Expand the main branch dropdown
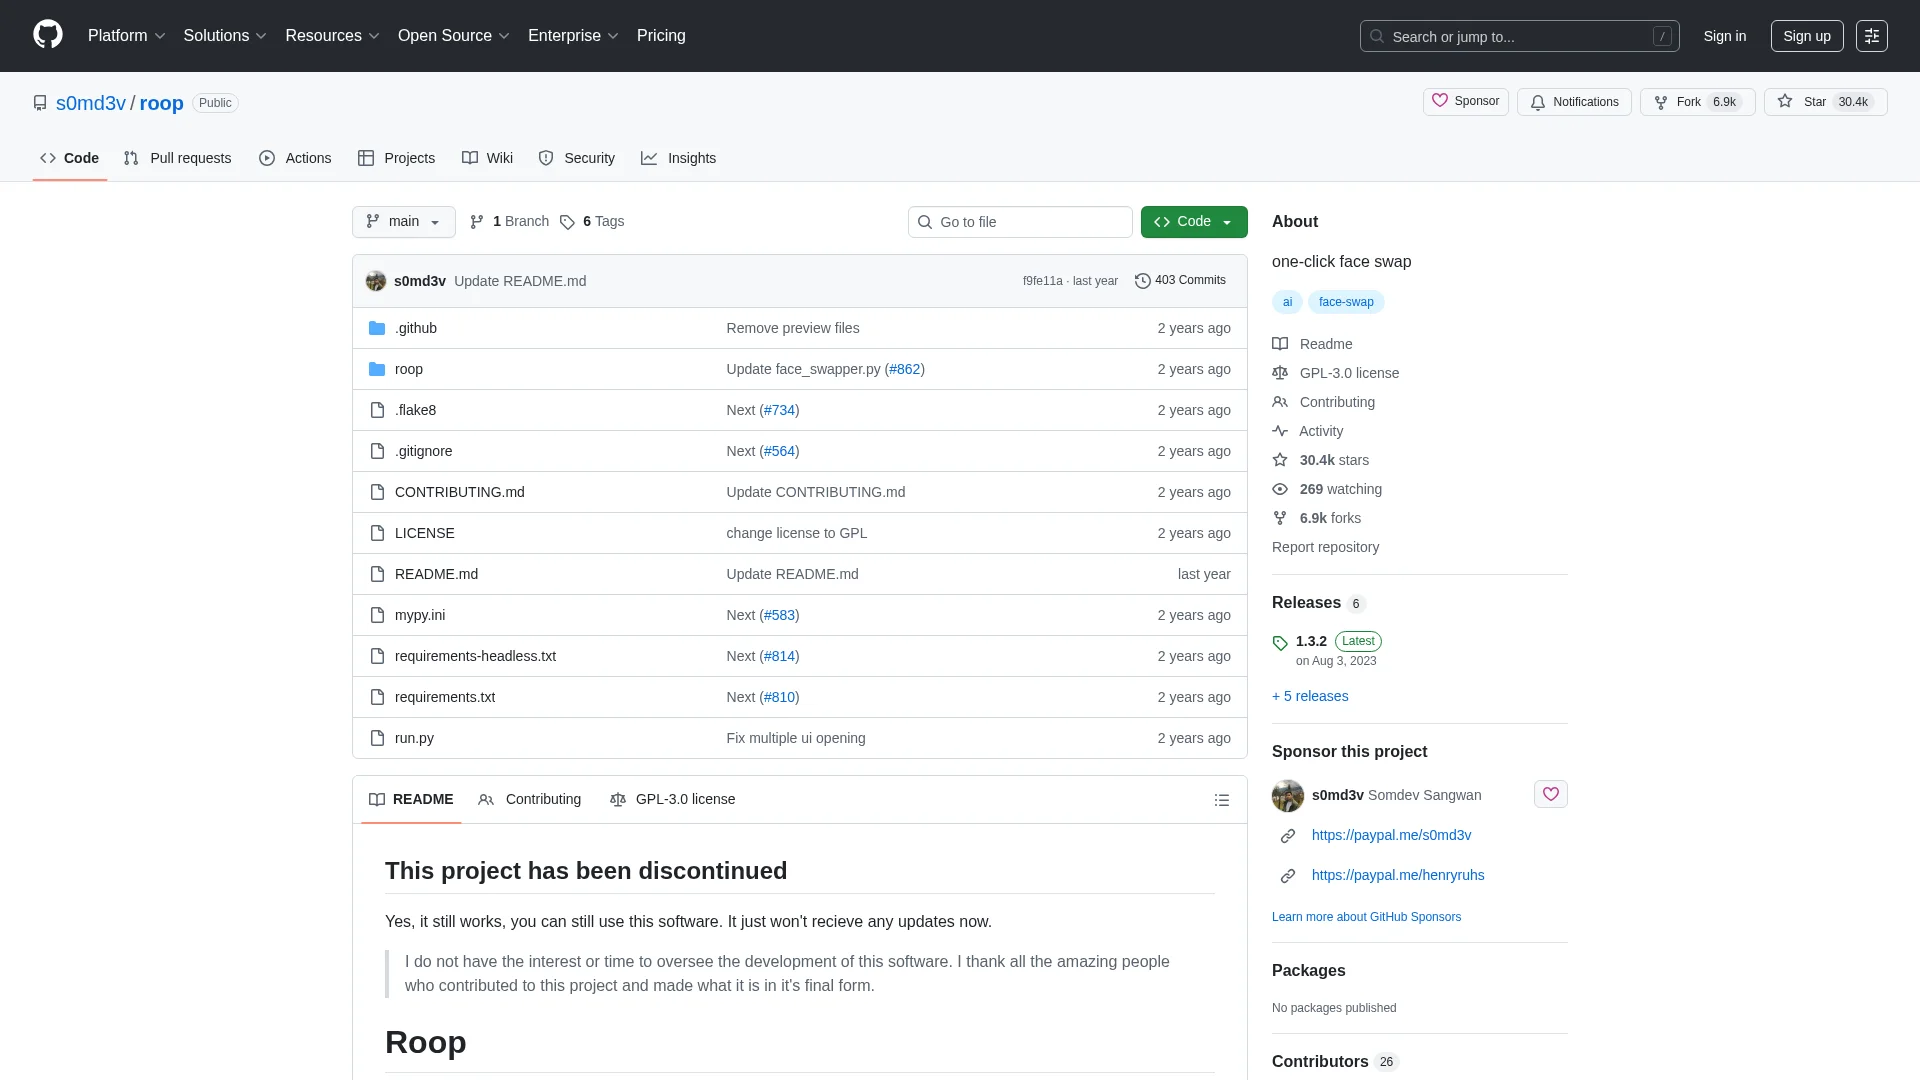1920x1080 pixels. tap(403, 222)
